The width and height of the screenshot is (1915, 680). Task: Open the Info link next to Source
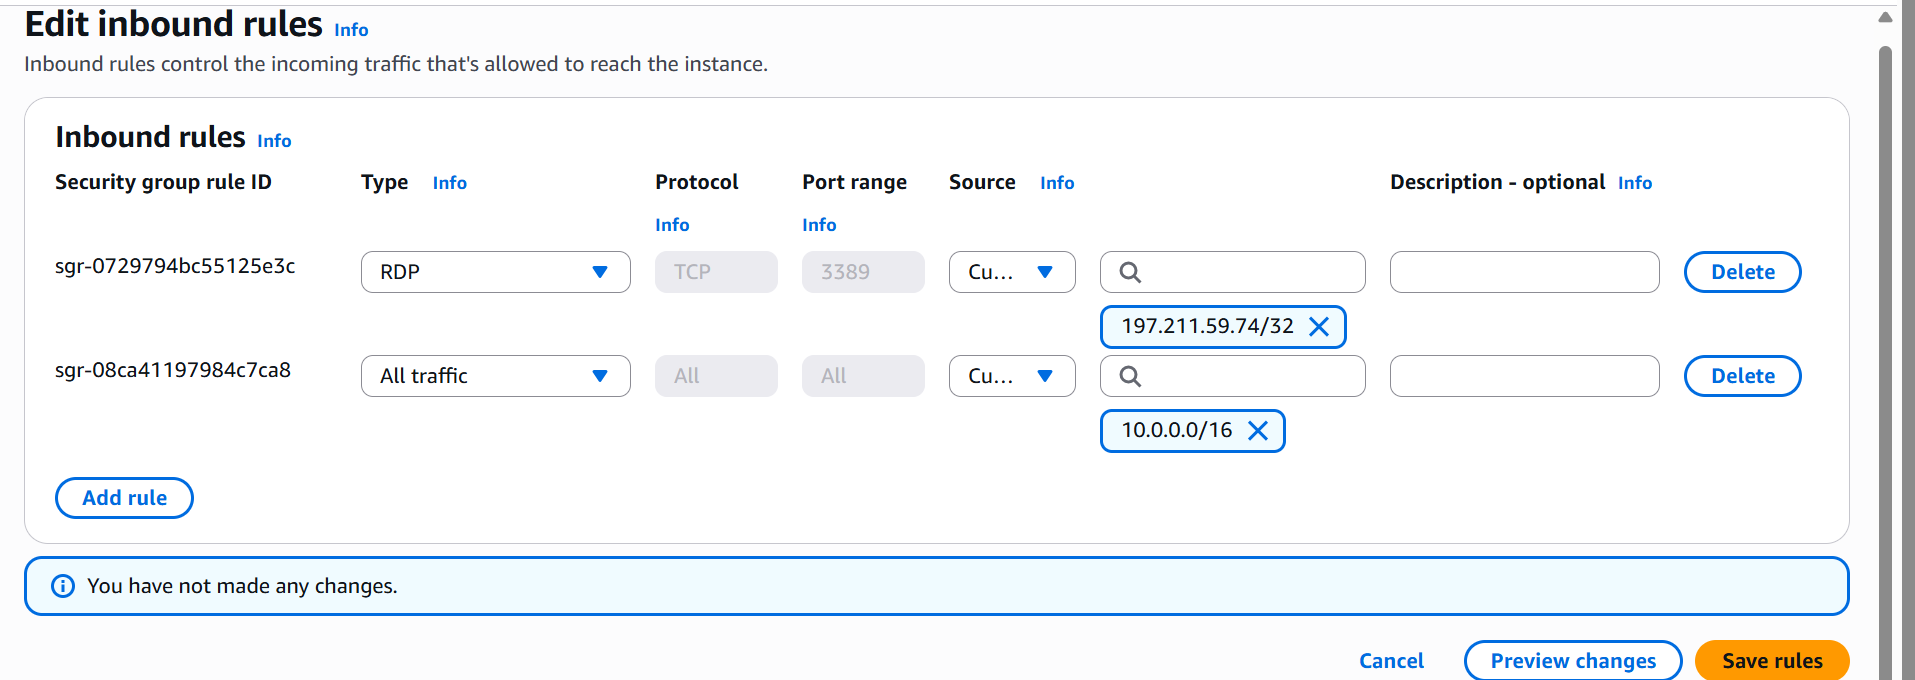(1056, 183)
